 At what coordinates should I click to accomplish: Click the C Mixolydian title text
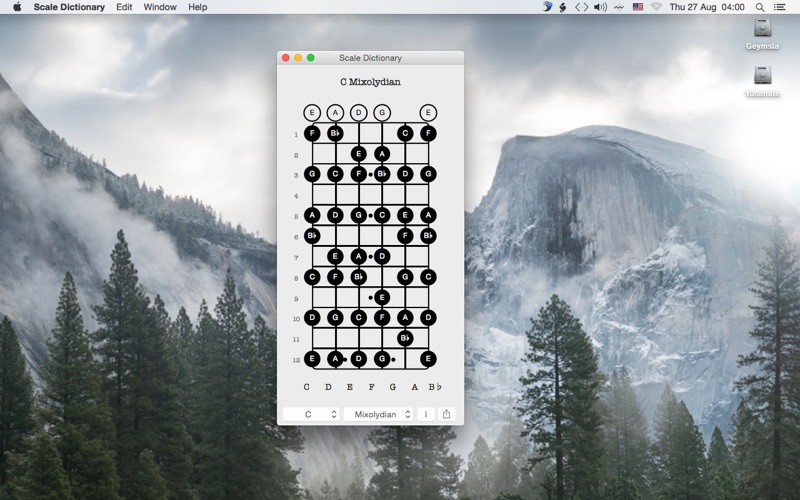click(x=370, y=82)
